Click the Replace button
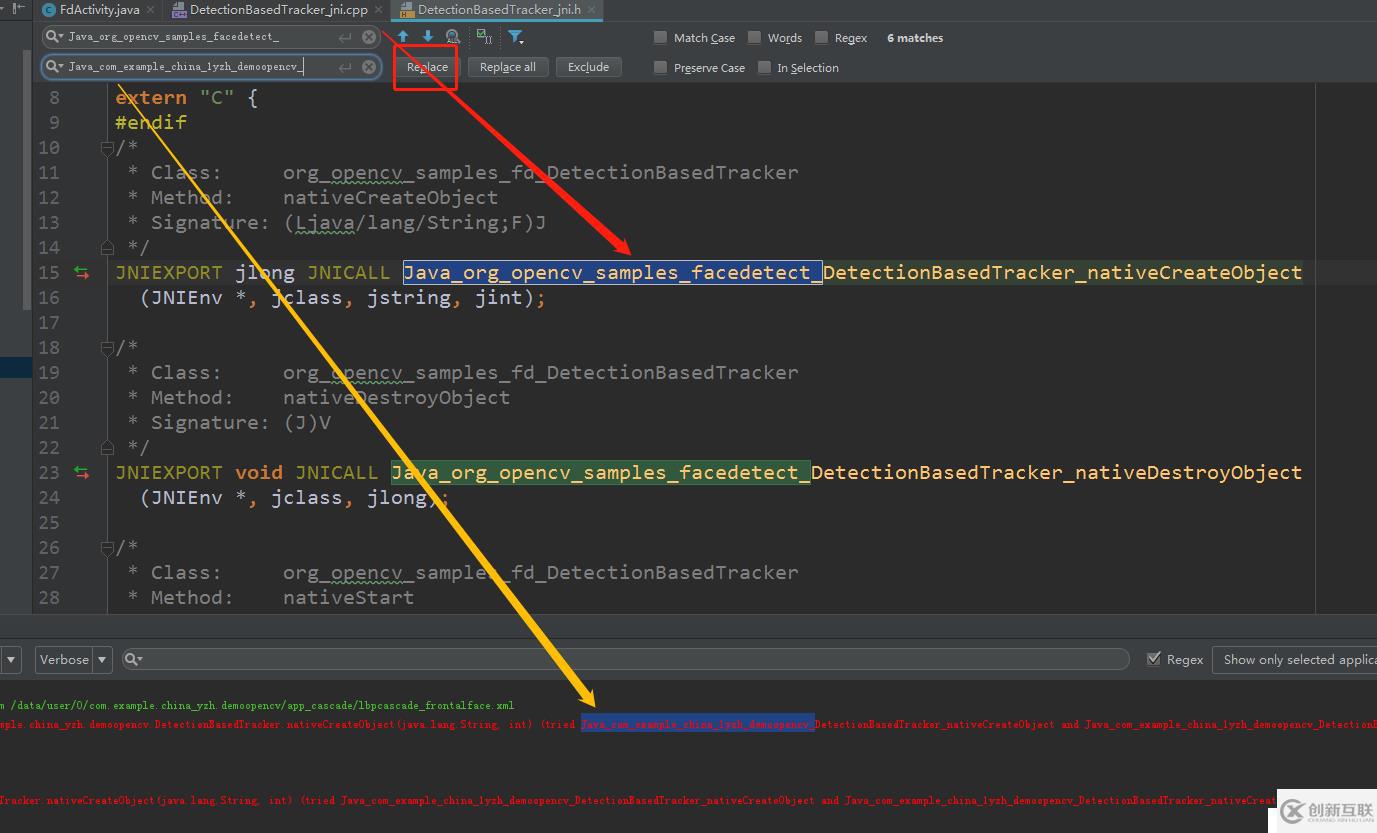The image size is (1377, 833). [427, 67]
